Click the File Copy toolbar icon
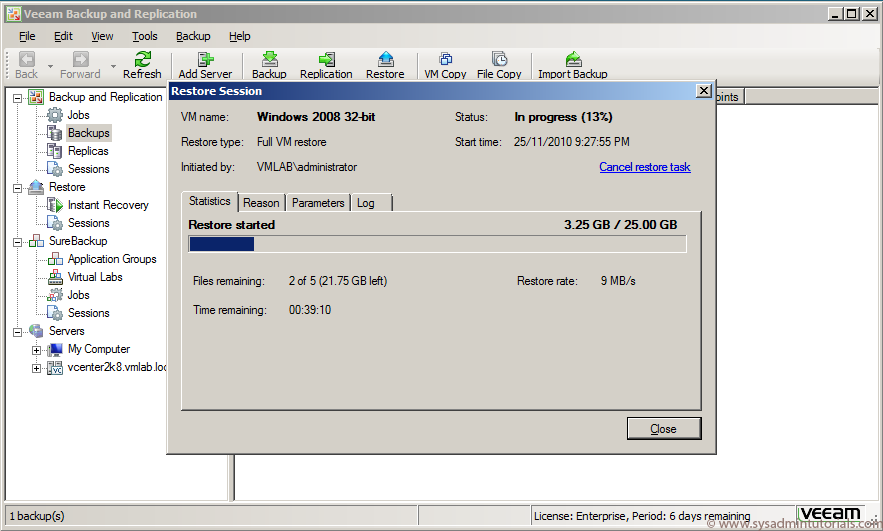883x531 pixels. coord(499,59)
